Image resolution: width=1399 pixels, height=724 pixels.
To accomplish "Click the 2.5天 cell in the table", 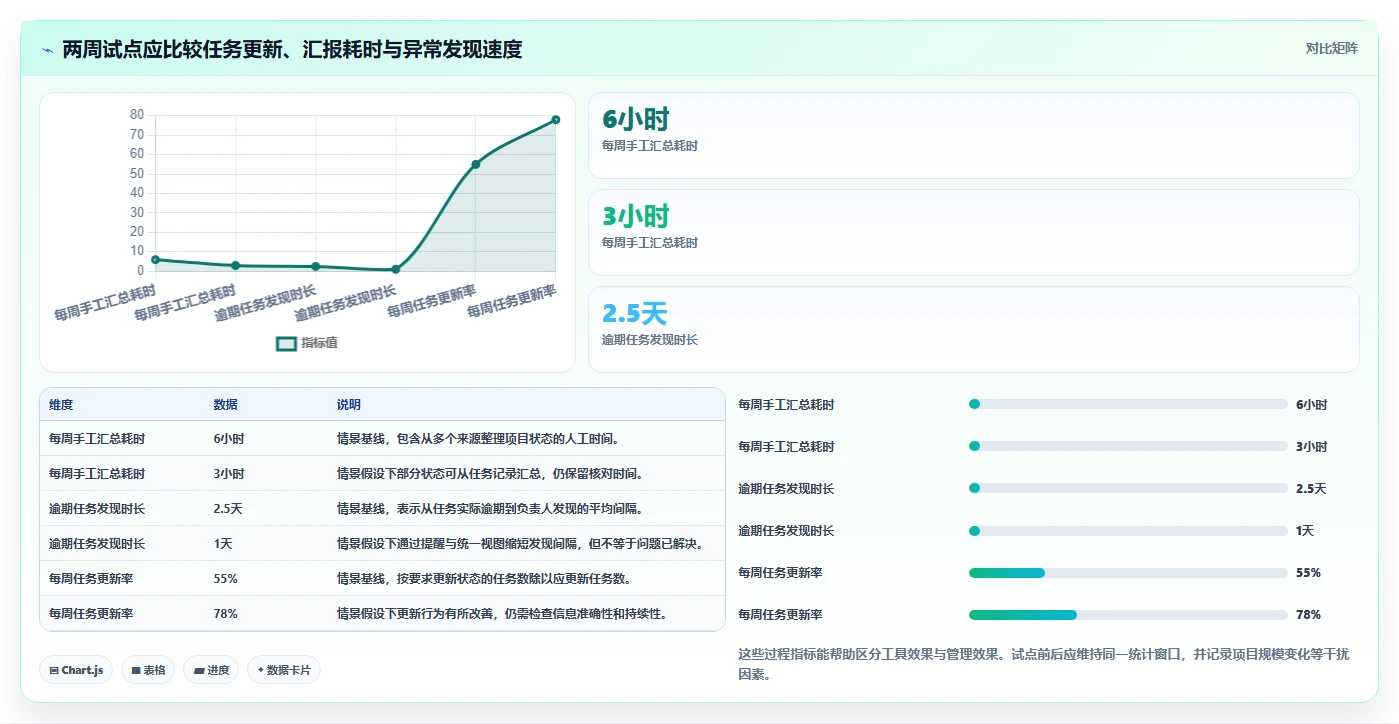I will pos(228,509).
